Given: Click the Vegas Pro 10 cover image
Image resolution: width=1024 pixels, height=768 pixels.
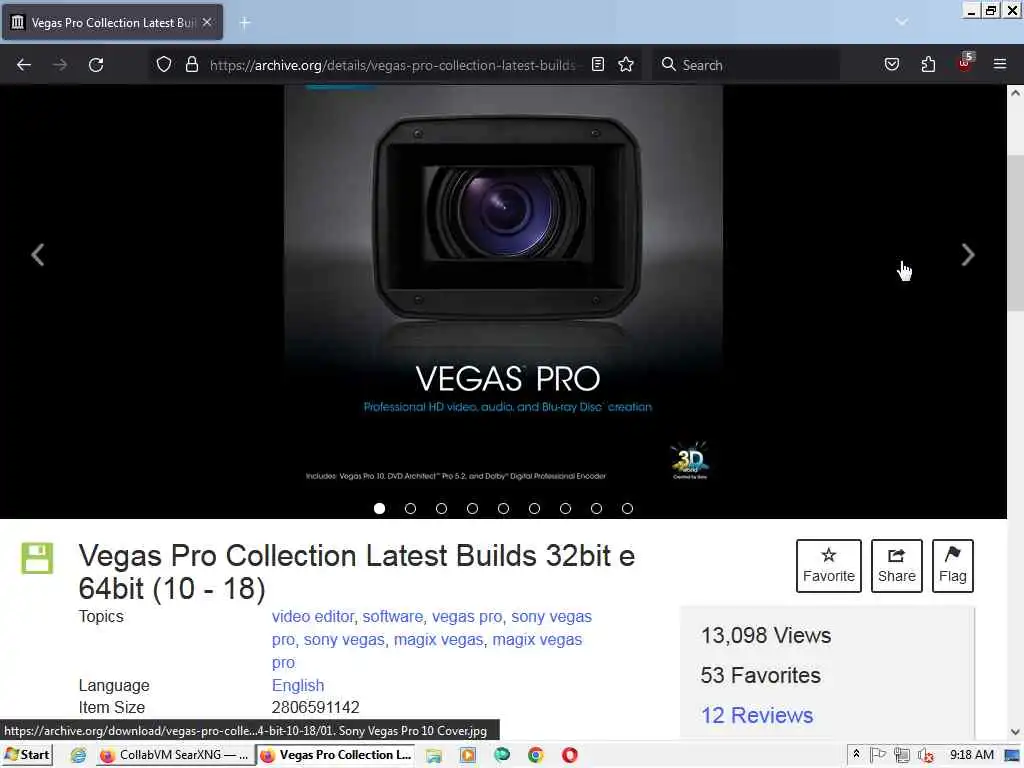Looking at the screenshot, I should coord(504,291).
